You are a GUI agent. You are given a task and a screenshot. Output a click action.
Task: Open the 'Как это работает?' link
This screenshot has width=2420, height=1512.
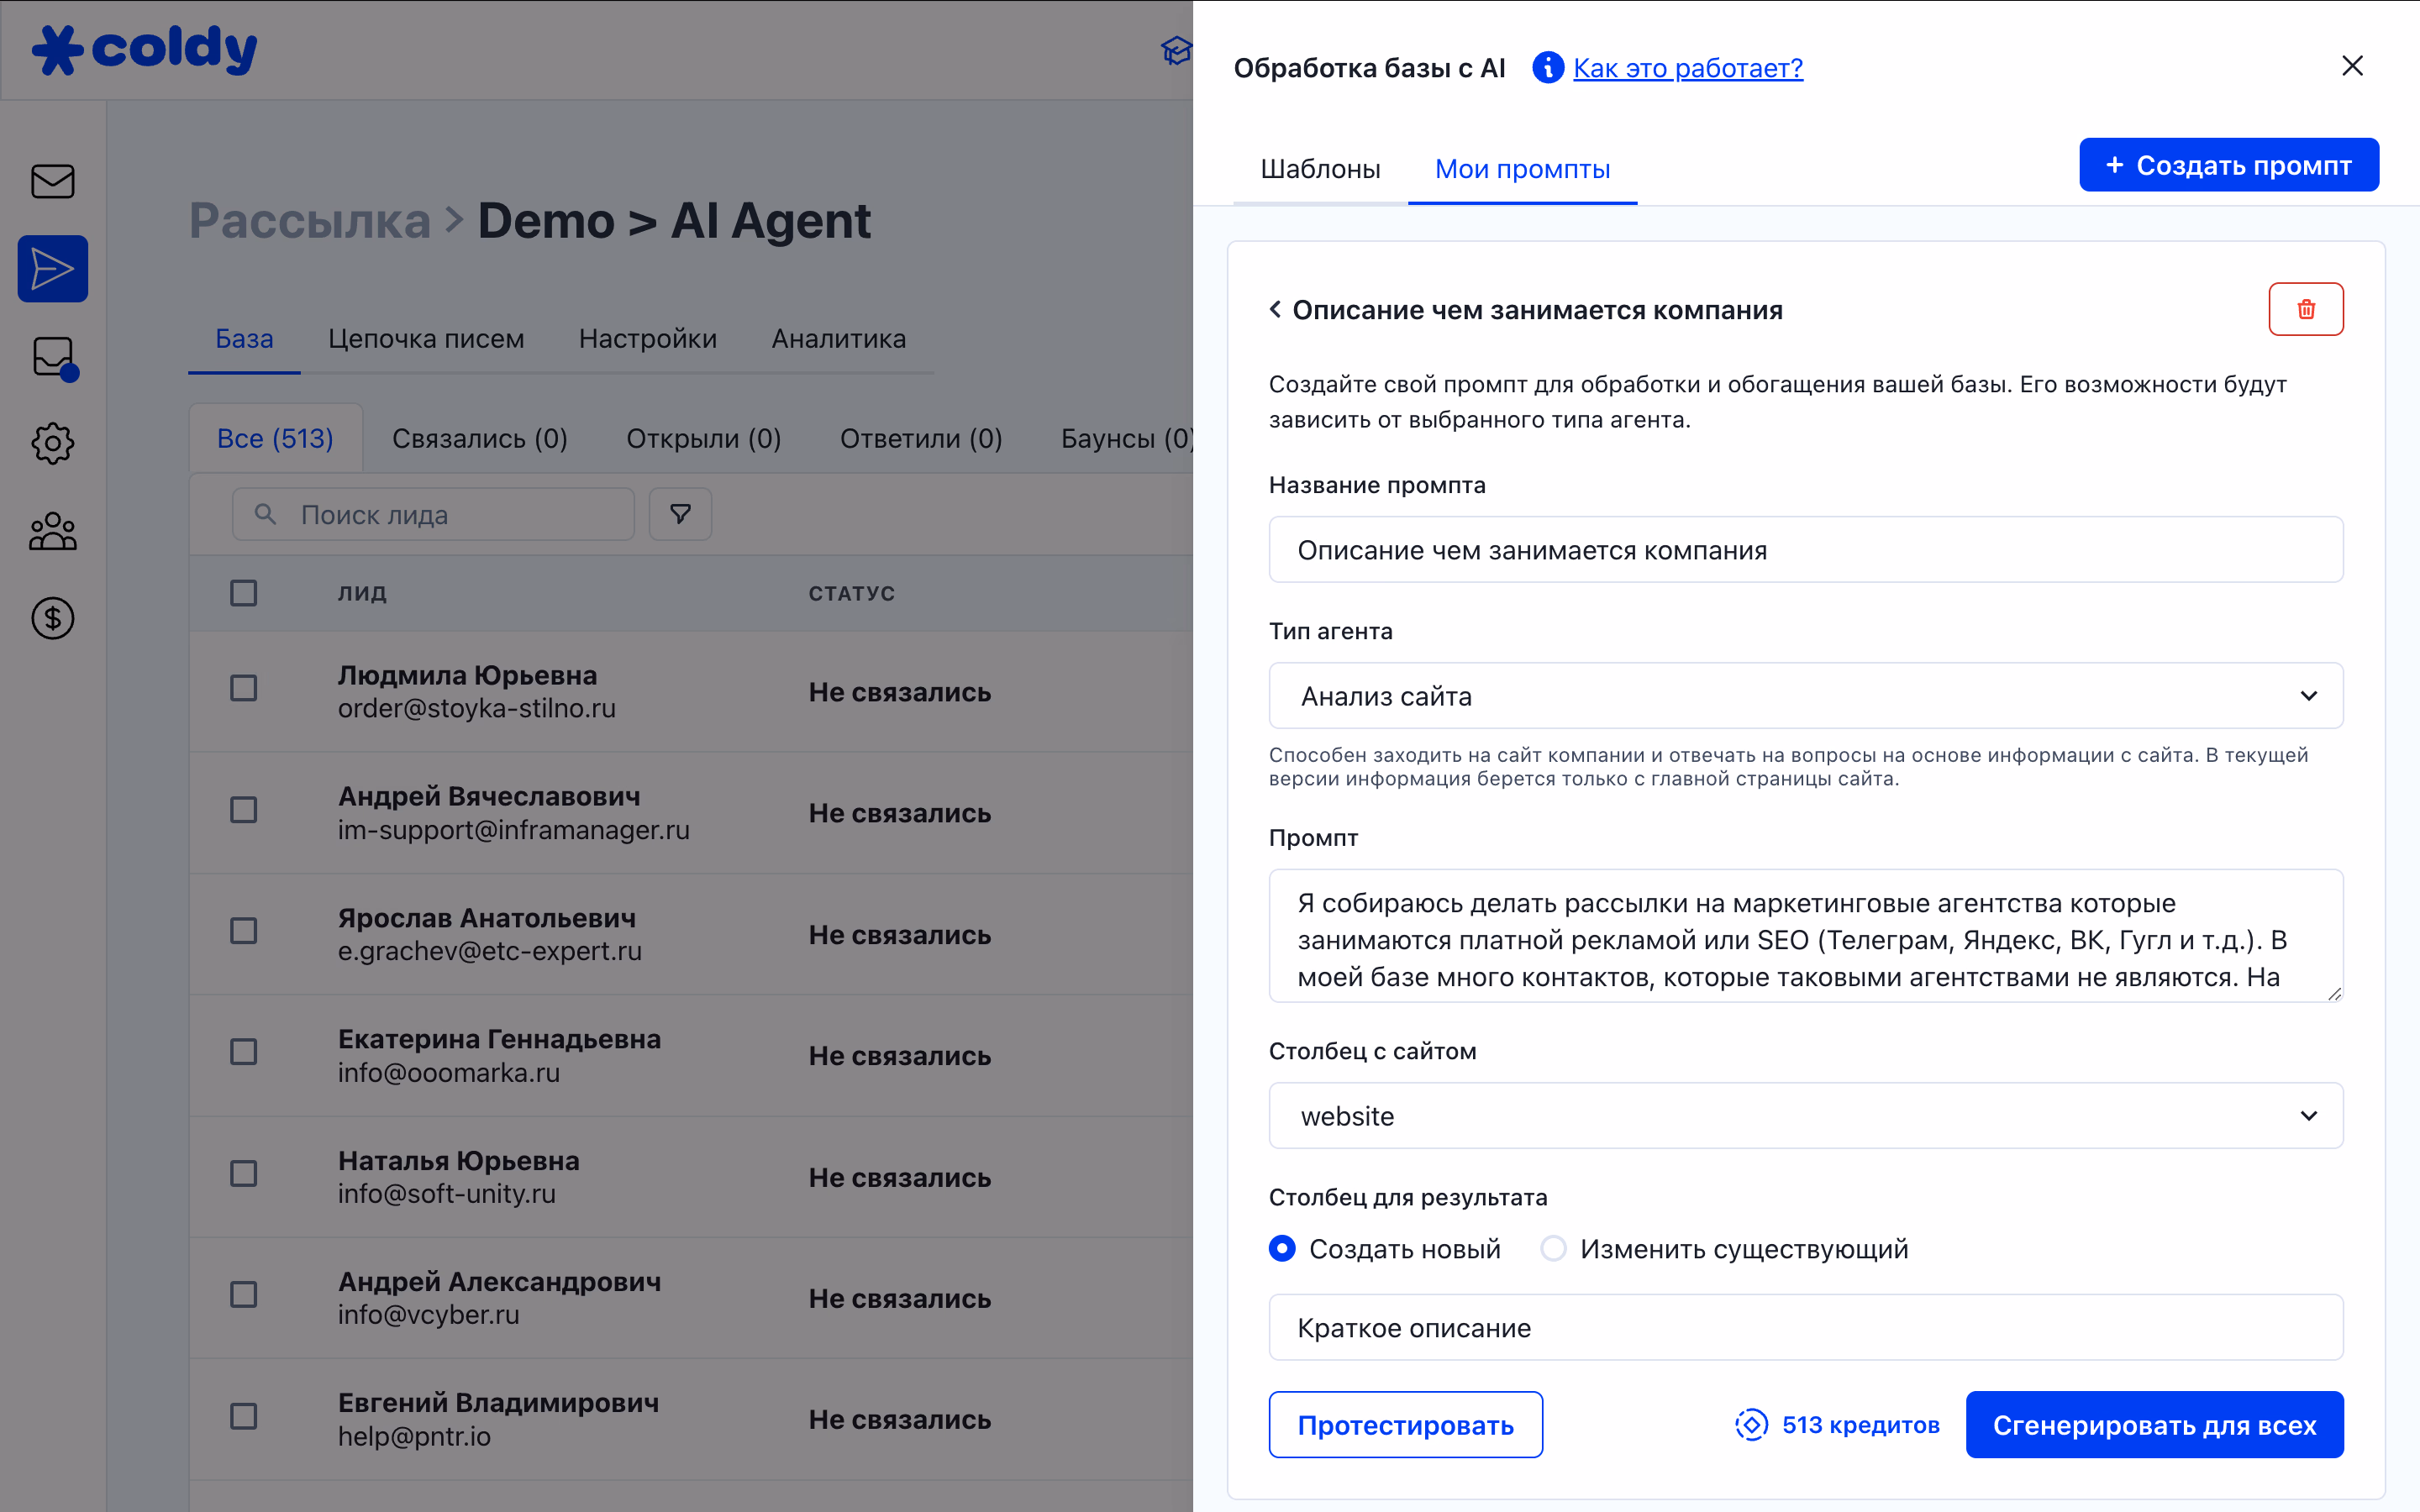(1687, 68)
